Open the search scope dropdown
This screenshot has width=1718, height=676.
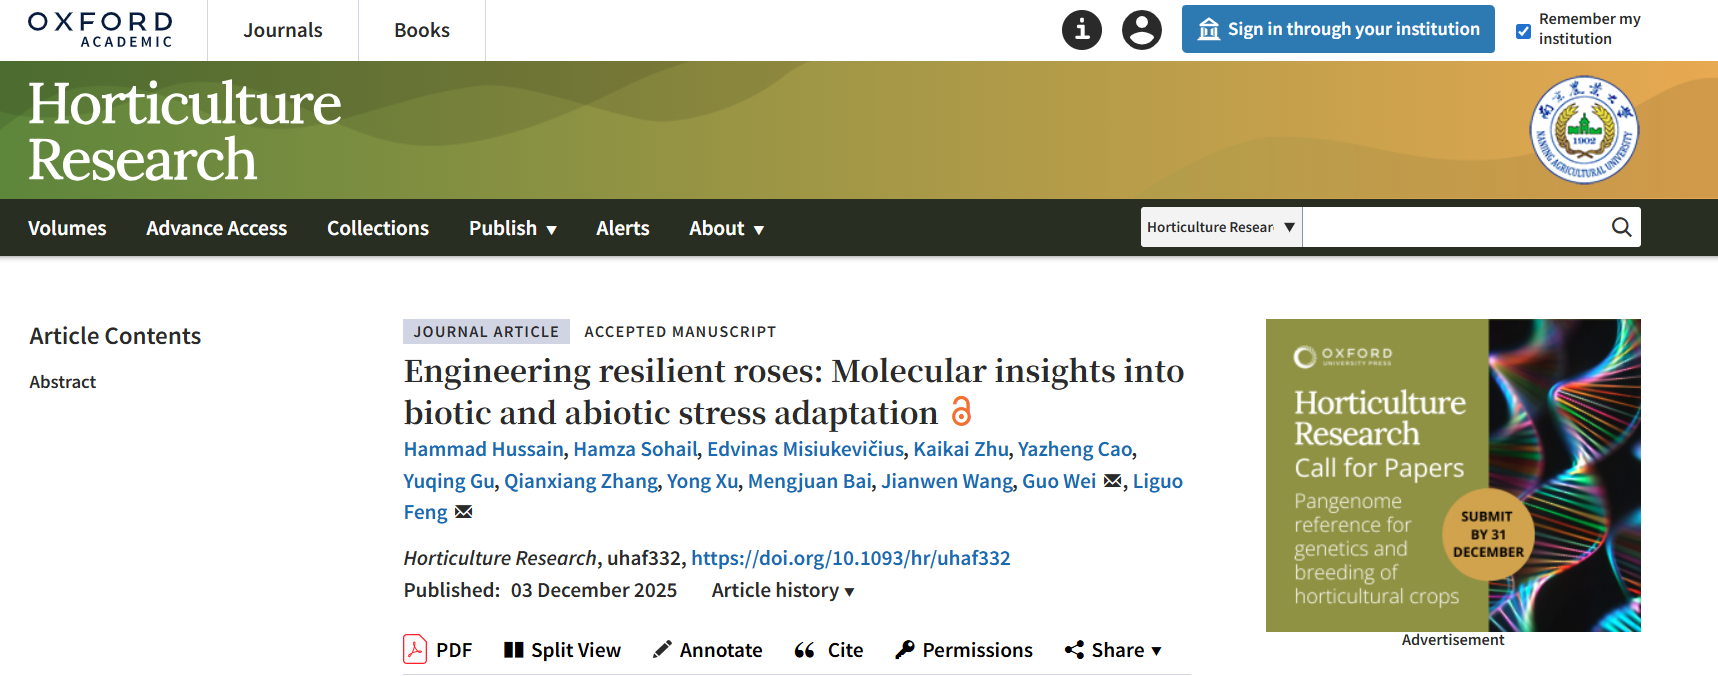click(1221, 227)
